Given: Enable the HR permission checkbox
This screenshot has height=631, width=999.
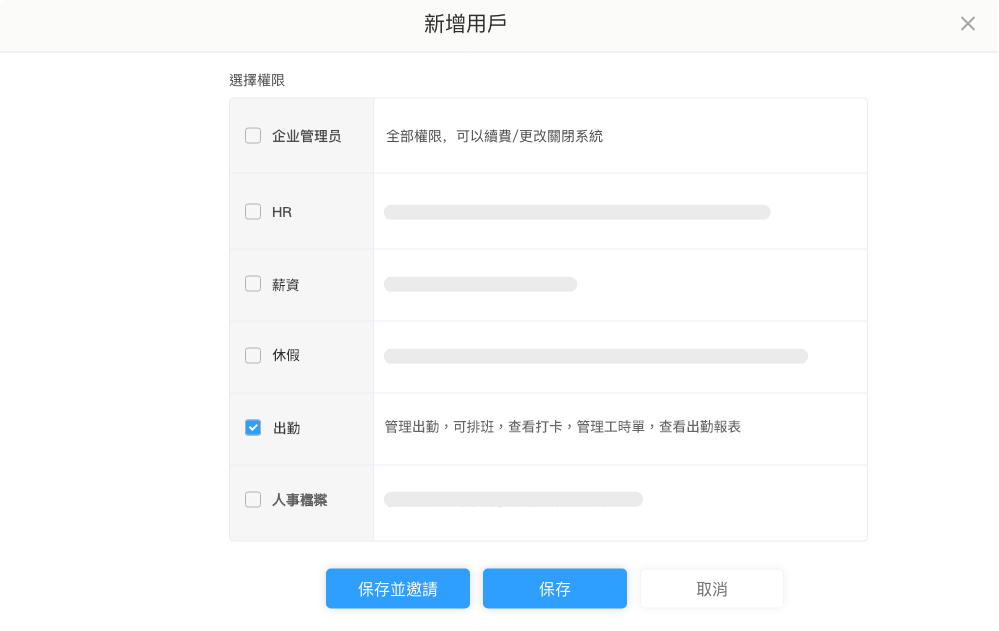Looking at the screenshot, I should coord(253,212).
